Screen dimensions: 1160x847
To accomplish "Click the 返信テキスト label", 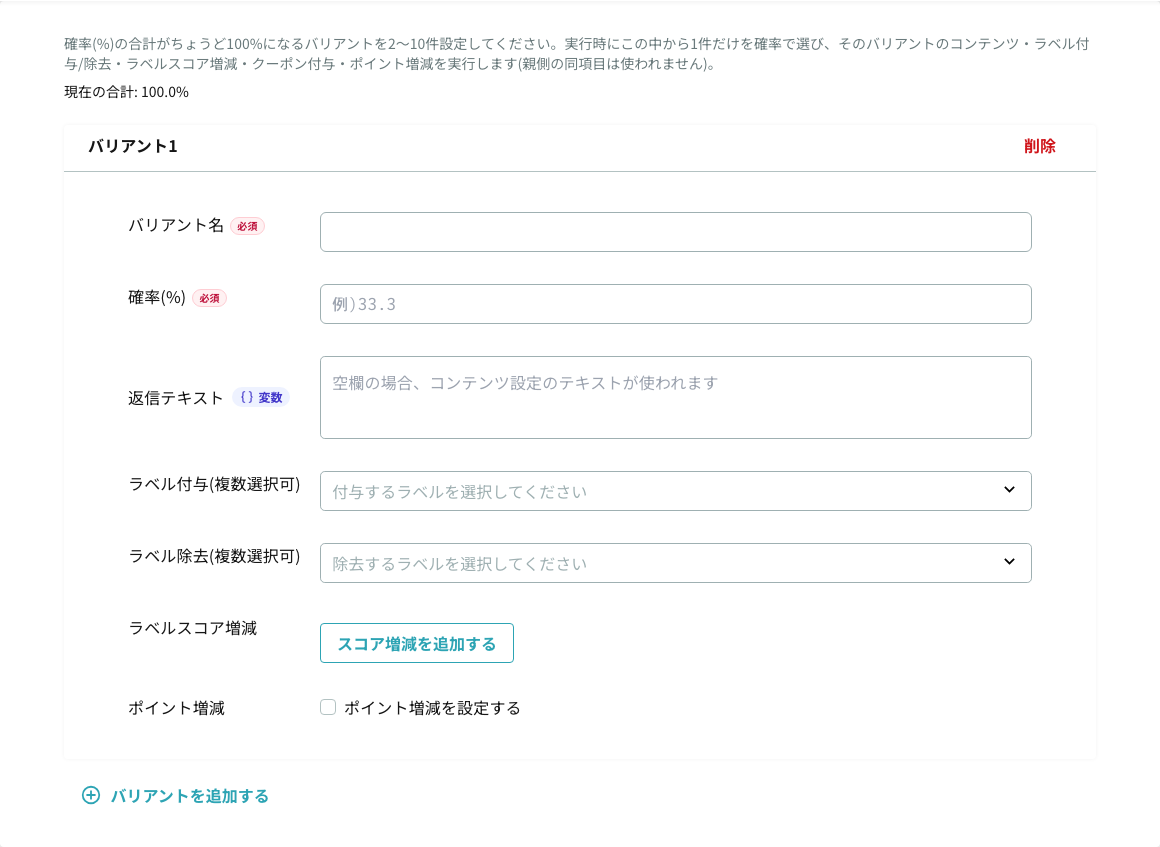I will [x=175, y=398].
